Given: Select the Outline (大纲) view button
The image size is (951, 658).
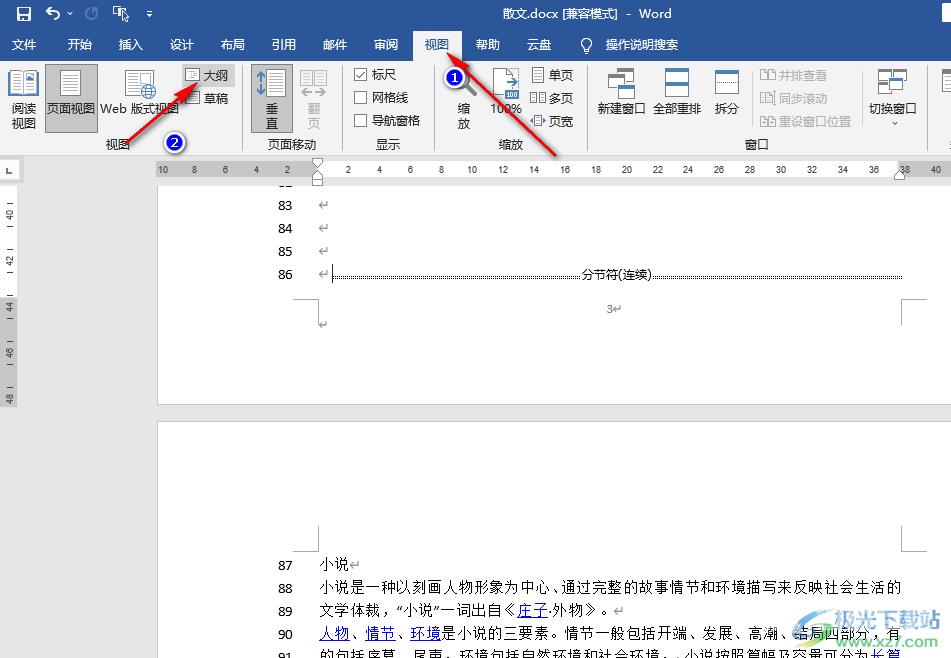Looking at the screenshot, I should (207, 75).
